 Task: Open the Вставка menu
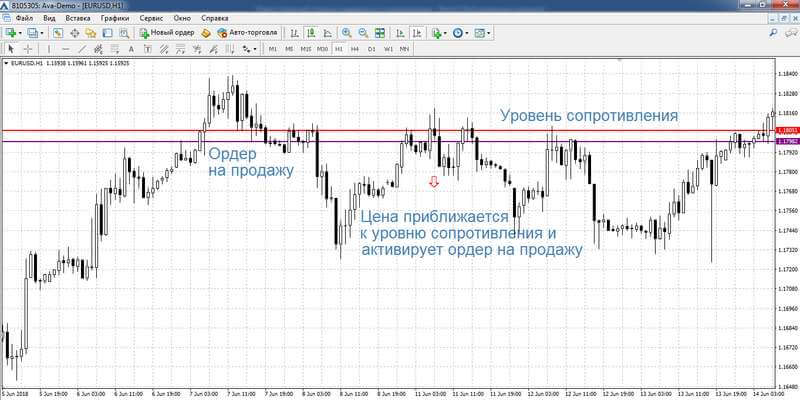click(78, 18)
